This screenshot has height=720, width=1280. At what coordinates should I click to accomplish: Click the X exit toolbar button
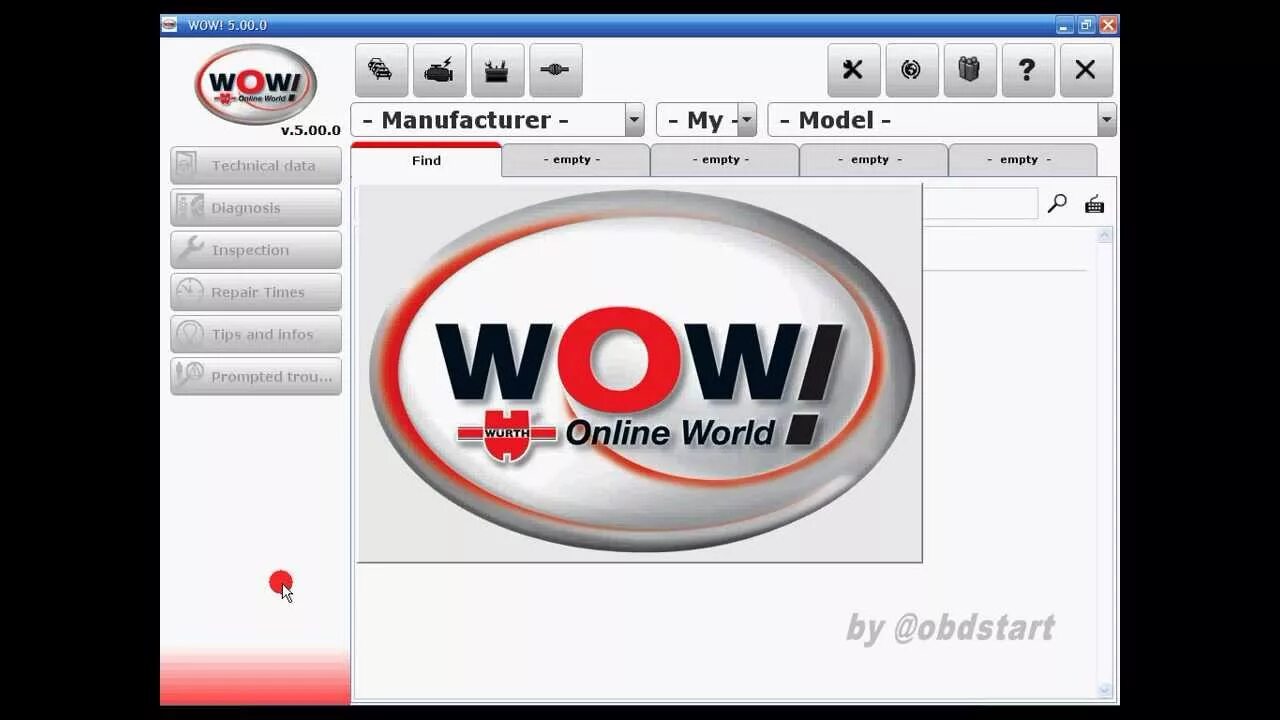pyautogui.click(x=1085, y=70)
